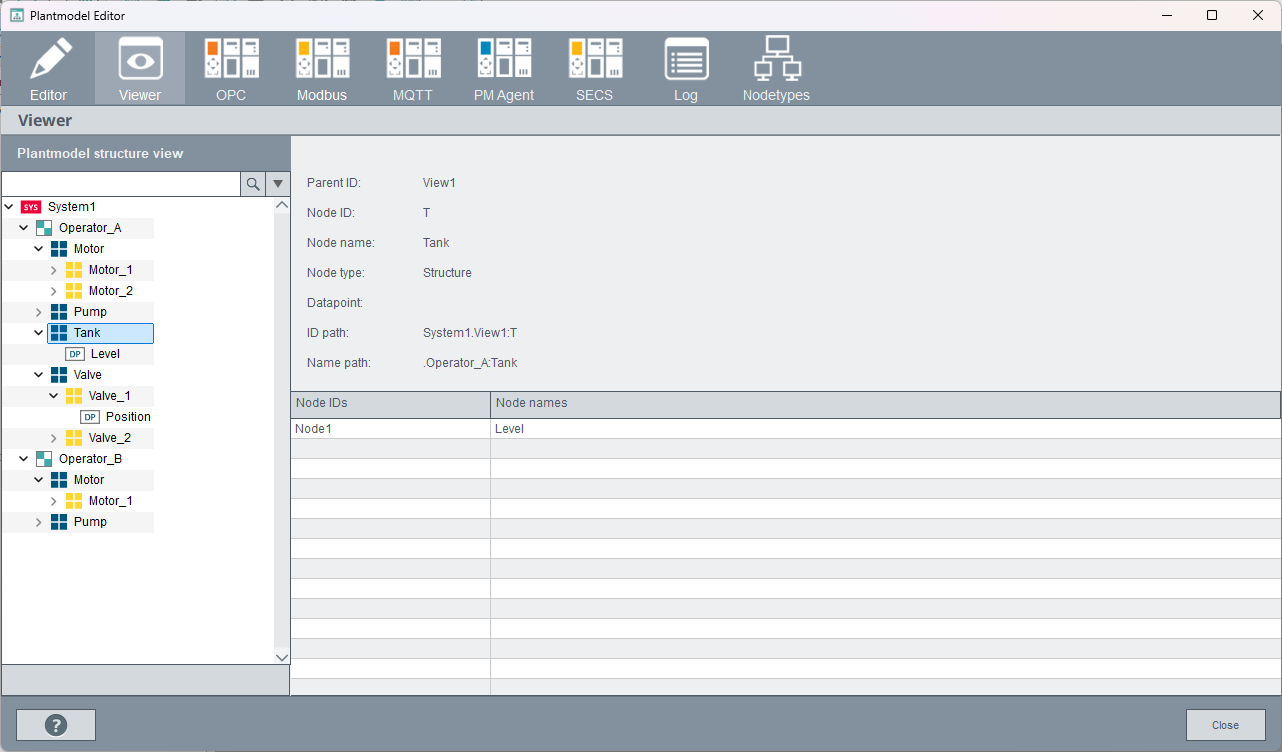Click the ID path value System1.View1:T
The height and width of the screenshot is (752, 1282).
coord(470,333)
